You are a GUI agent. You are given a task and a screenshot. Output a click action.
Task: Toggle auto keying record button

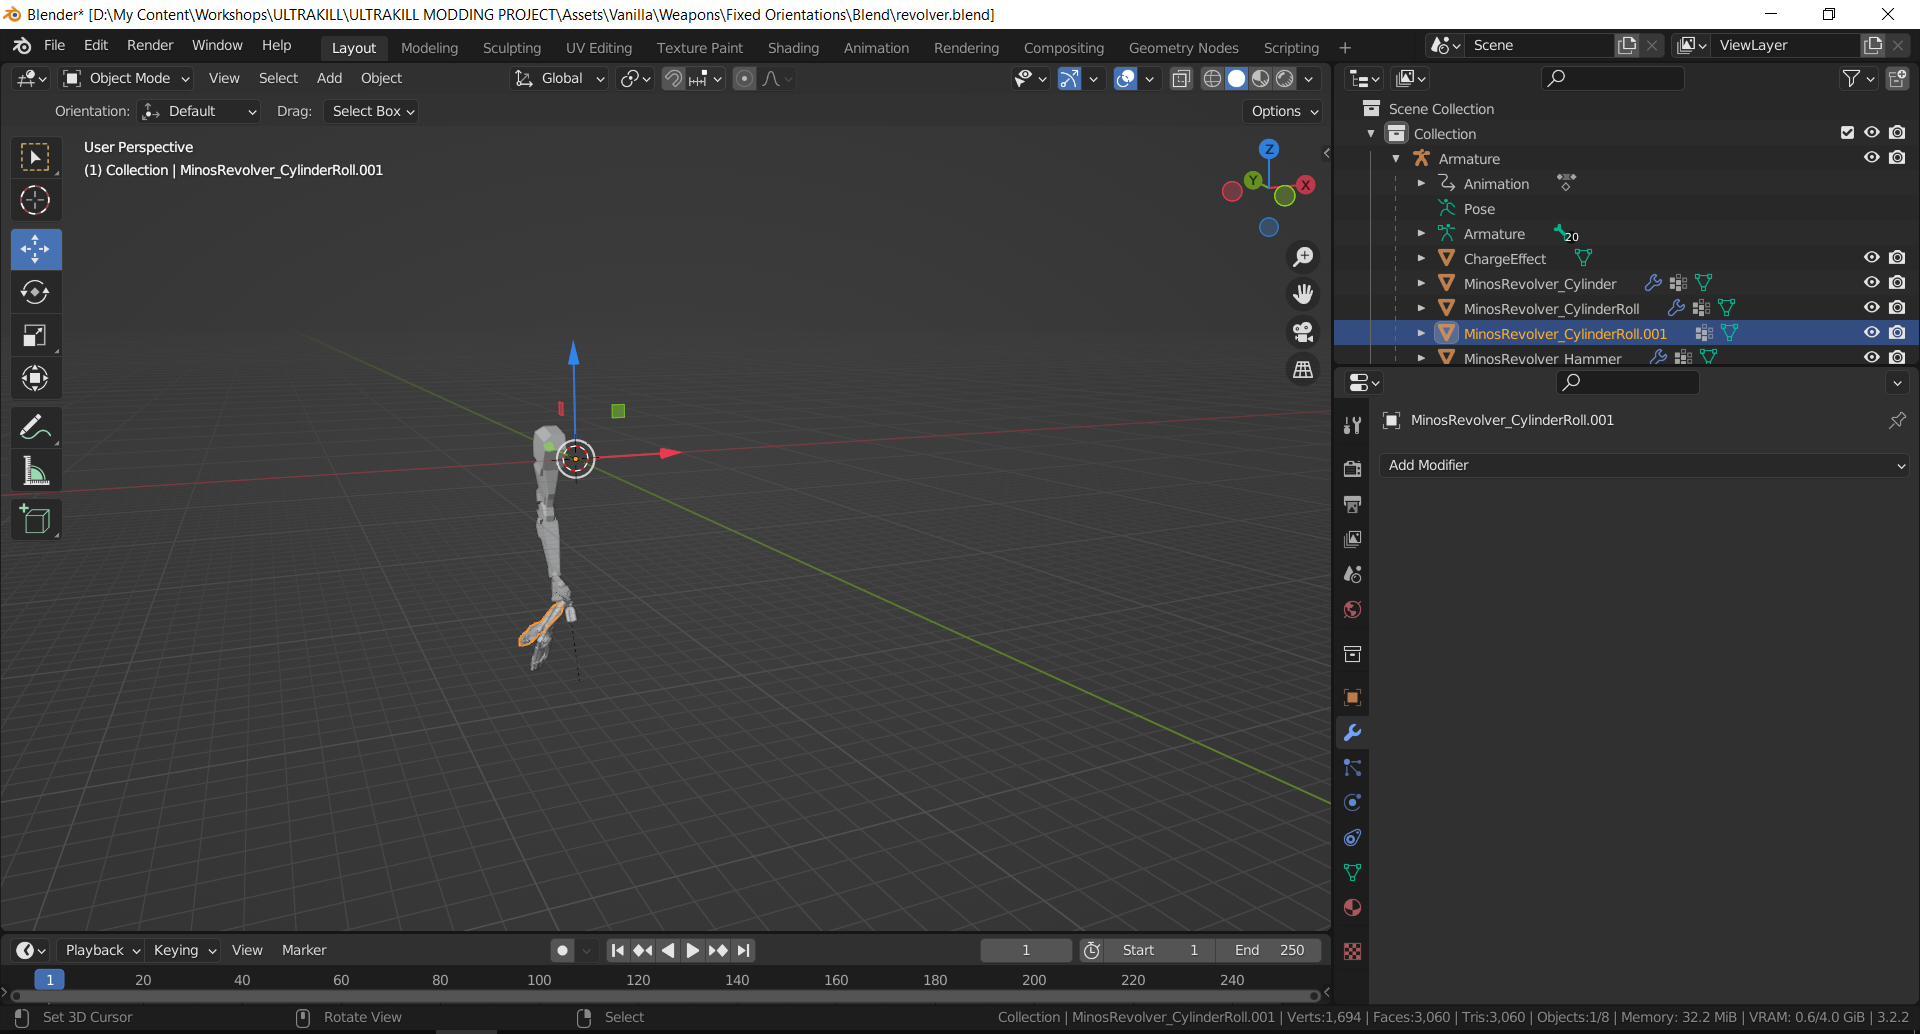(562, 951)
